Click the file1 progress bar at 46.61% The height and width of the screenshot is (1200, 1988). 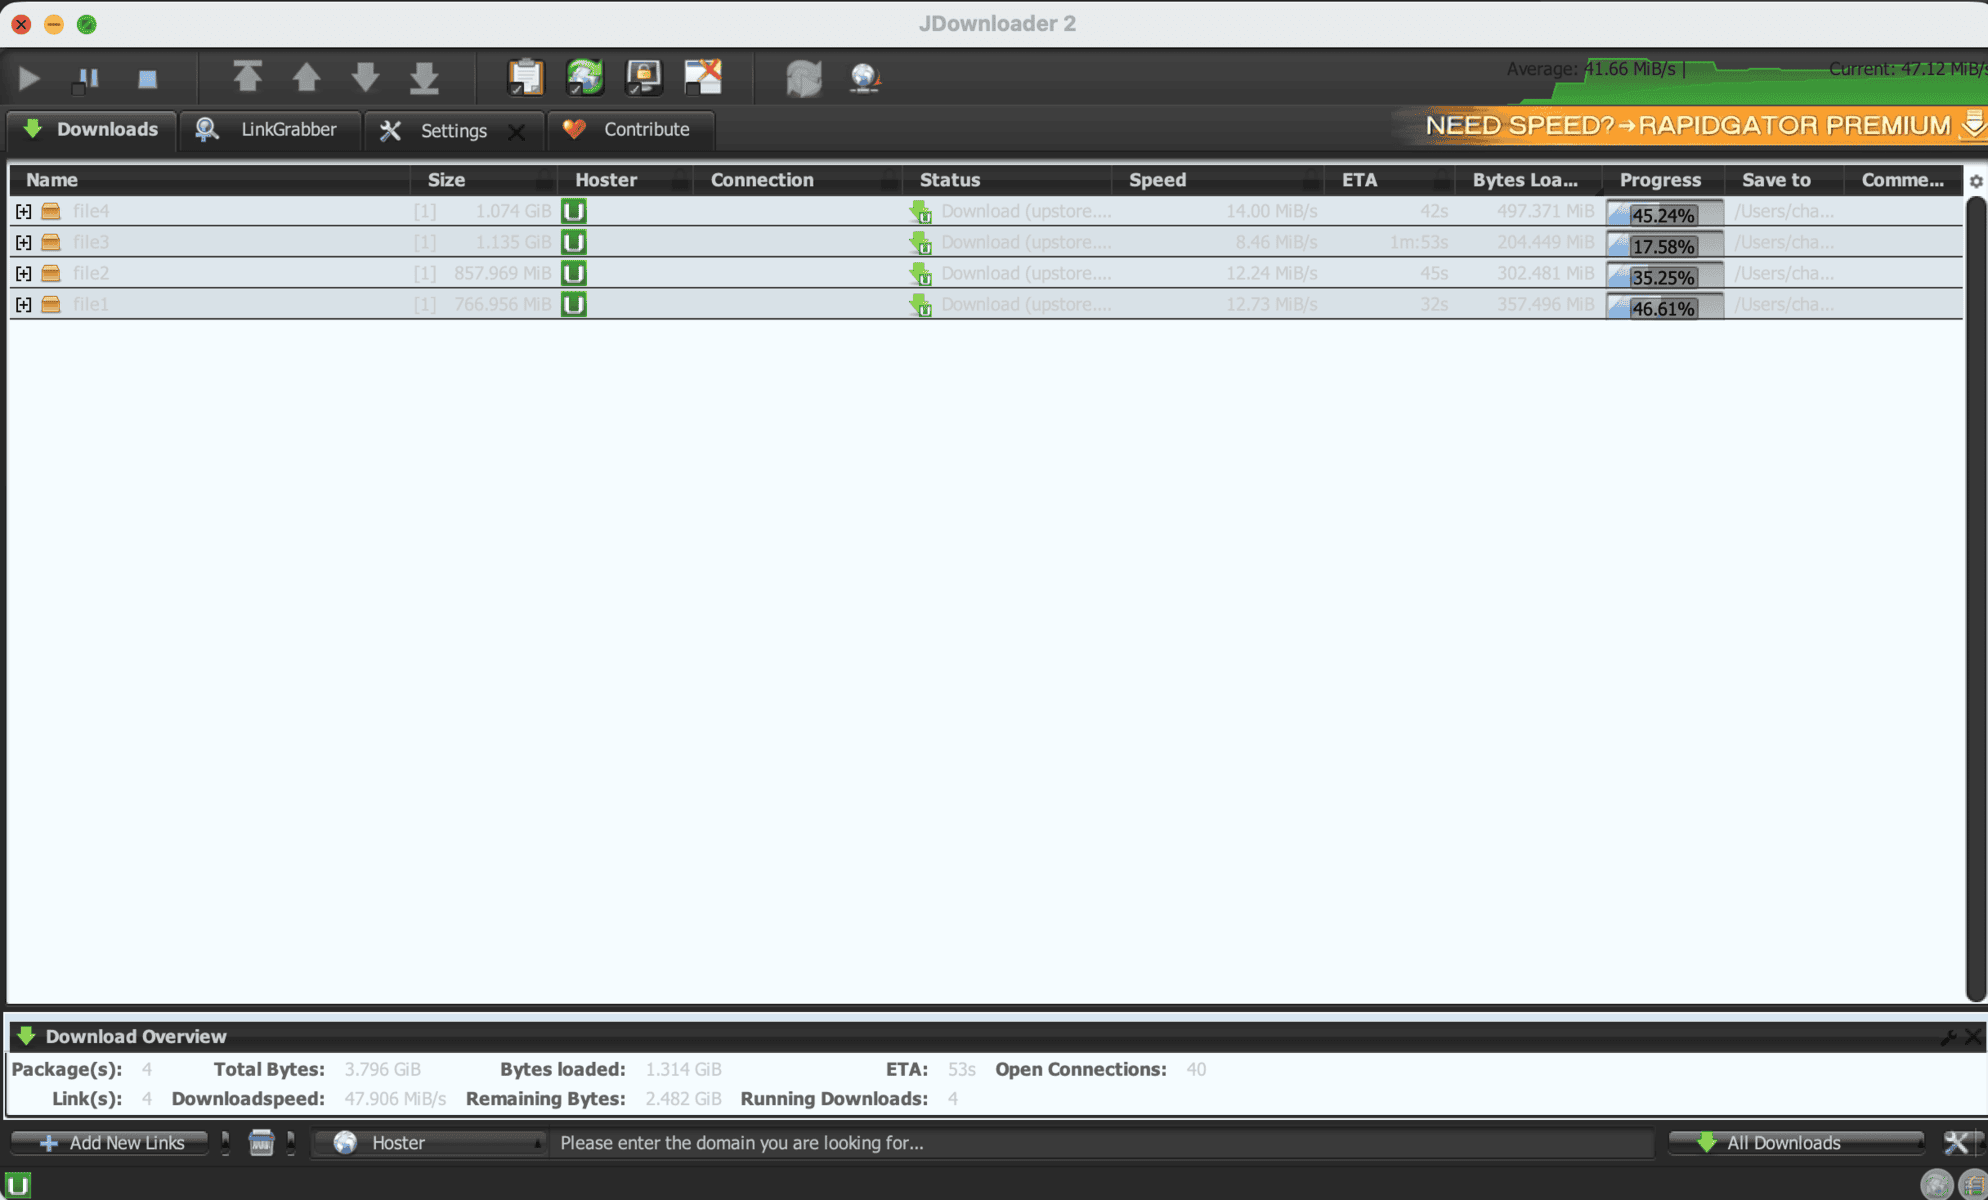pos(1664,307)
